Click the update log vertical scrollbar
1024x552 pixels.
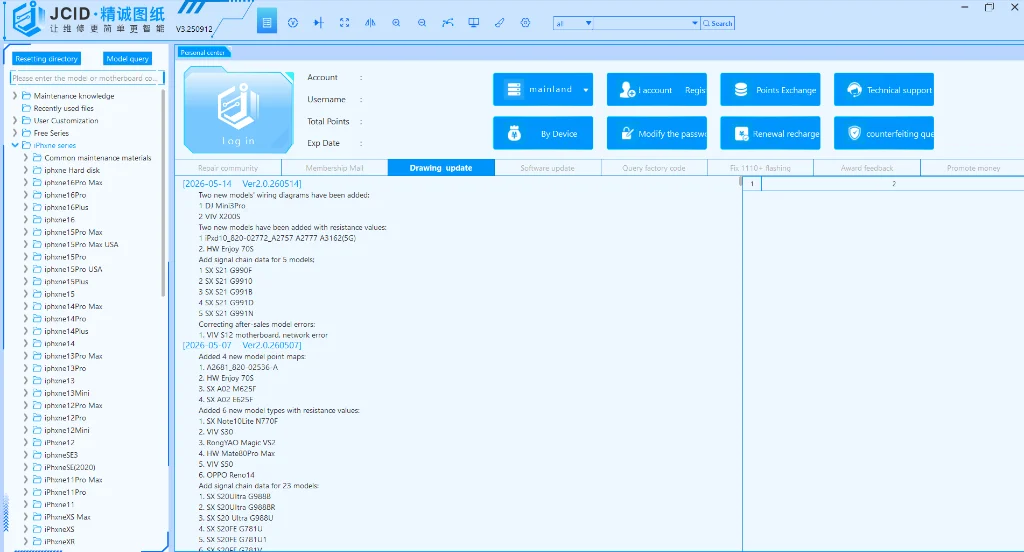(740, 182)
